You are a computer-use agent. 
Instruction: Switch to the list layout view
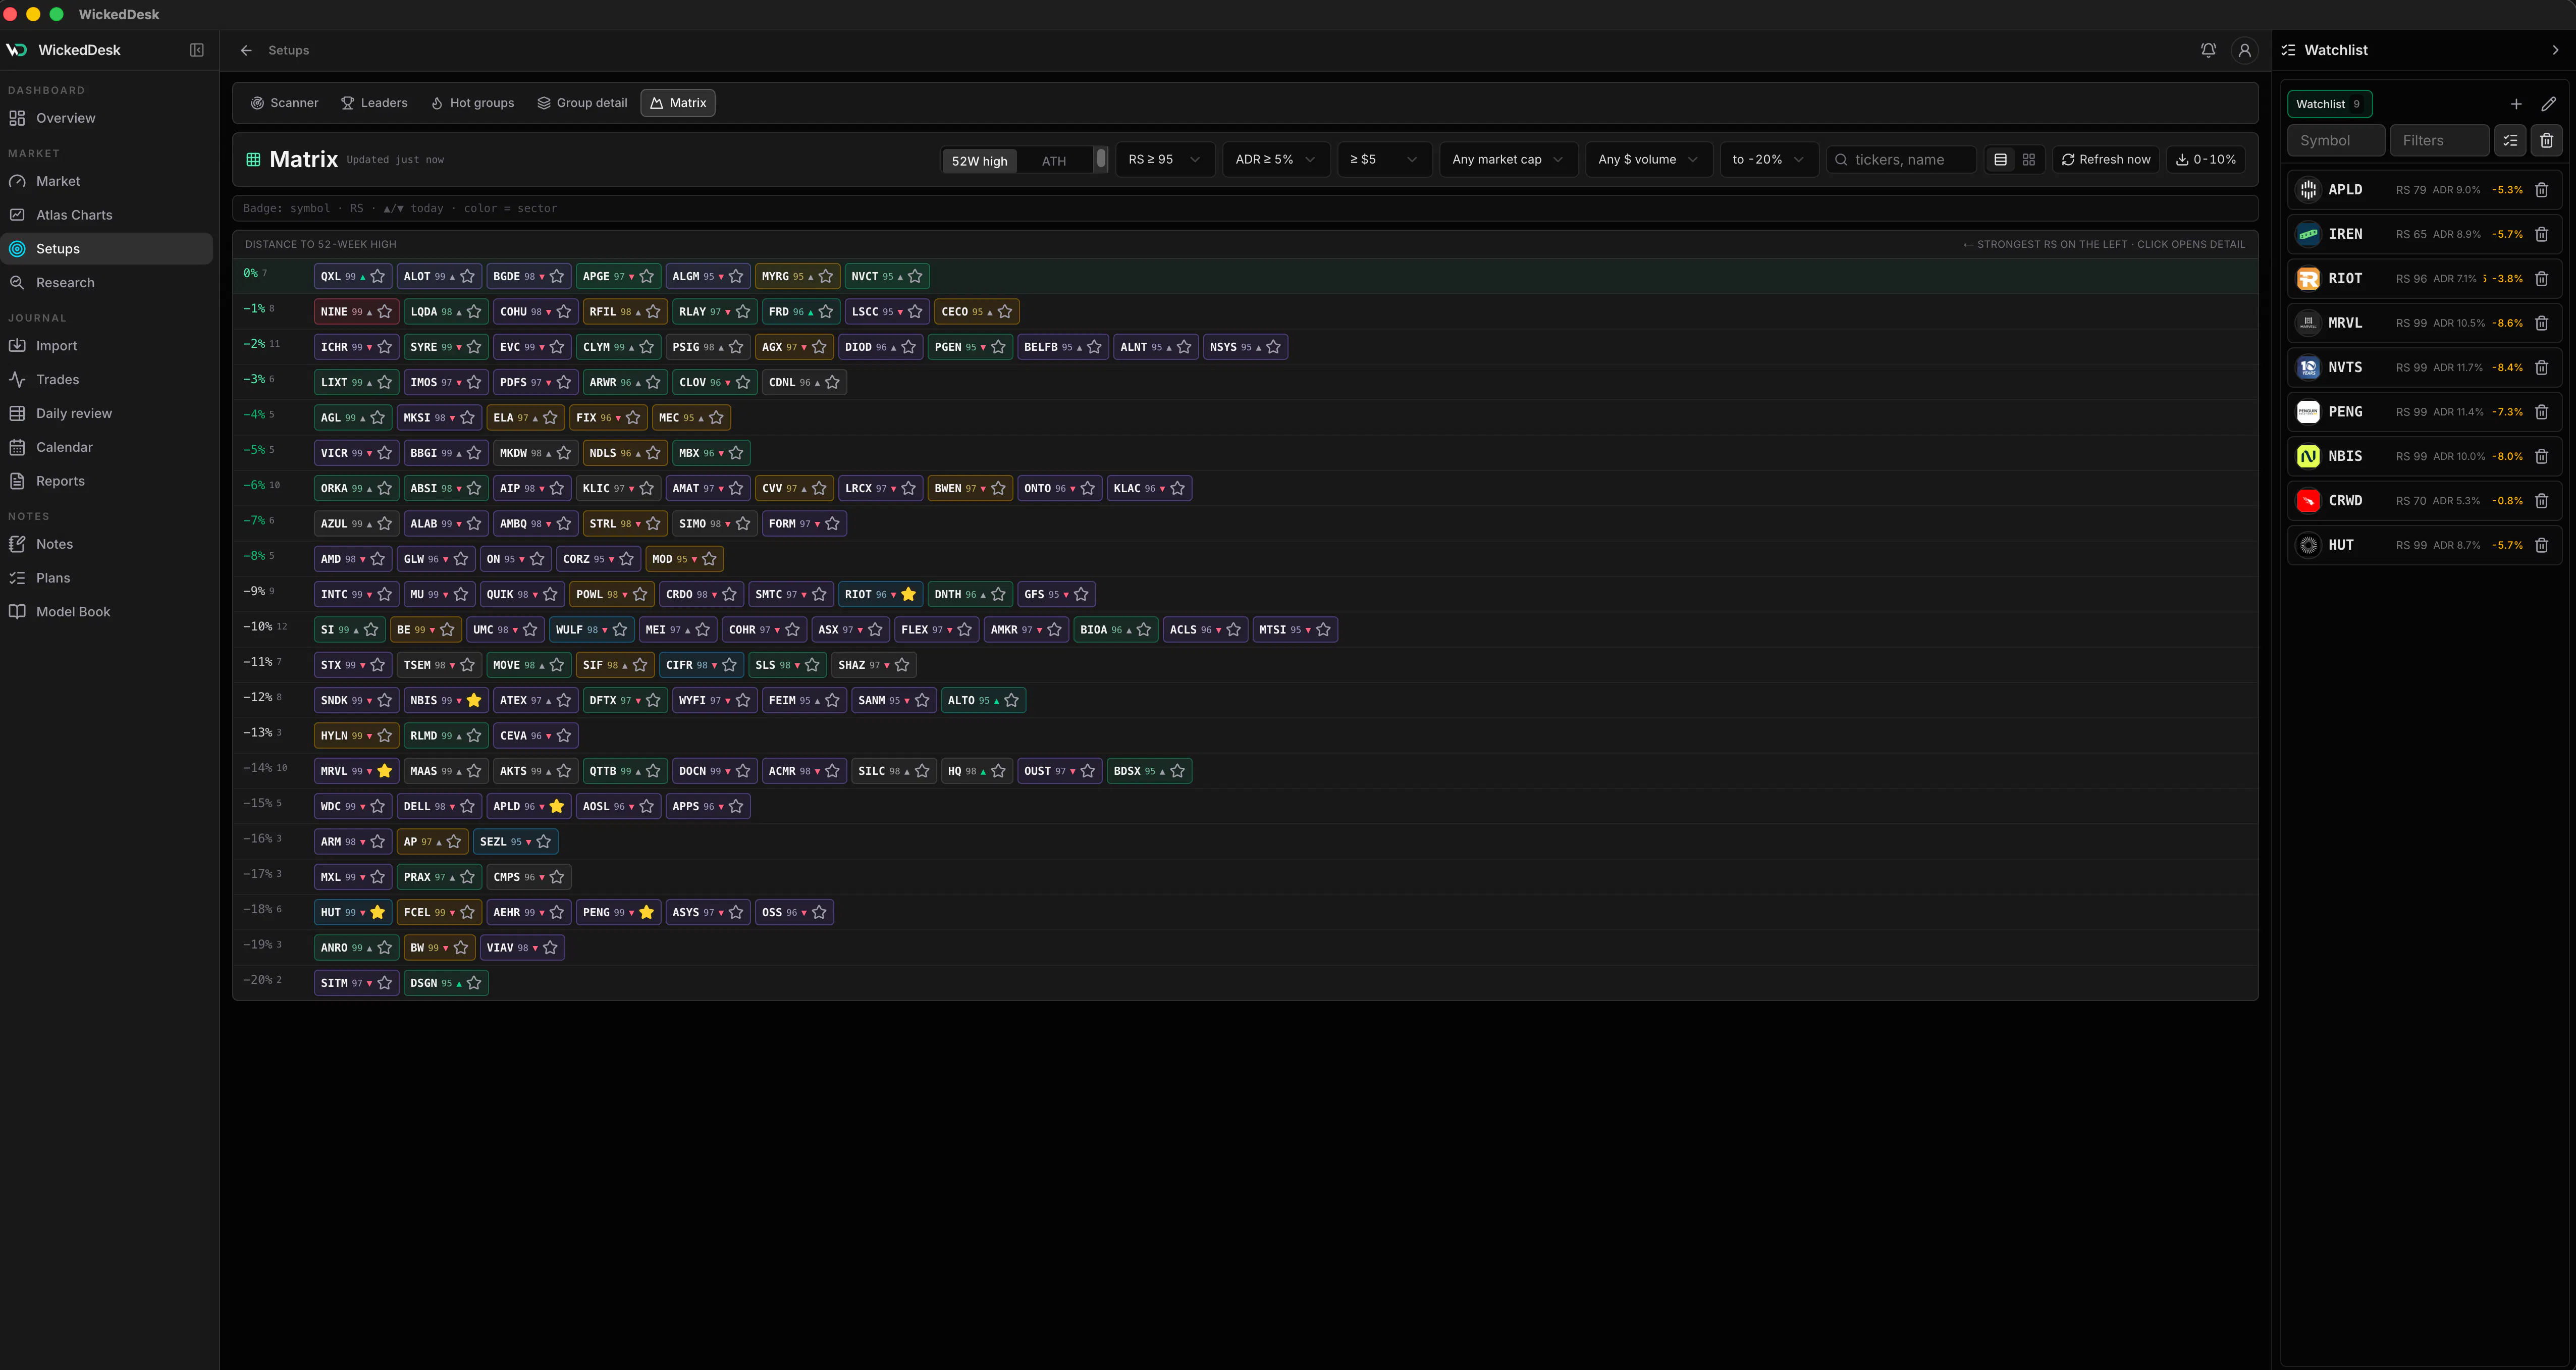pos(2000,160)
